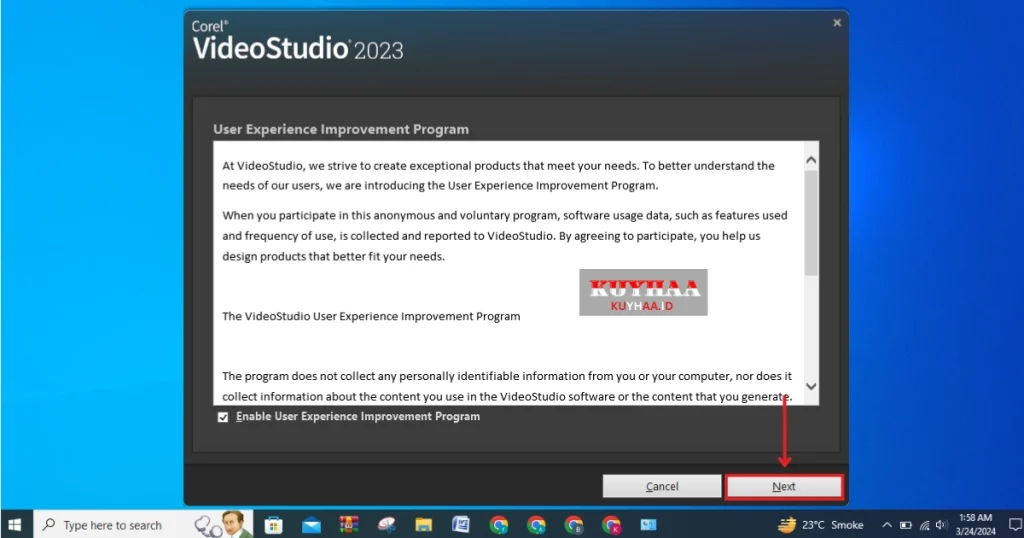
Task: Open Microsoft Store from the taskbar
Action: coord(274,525)
